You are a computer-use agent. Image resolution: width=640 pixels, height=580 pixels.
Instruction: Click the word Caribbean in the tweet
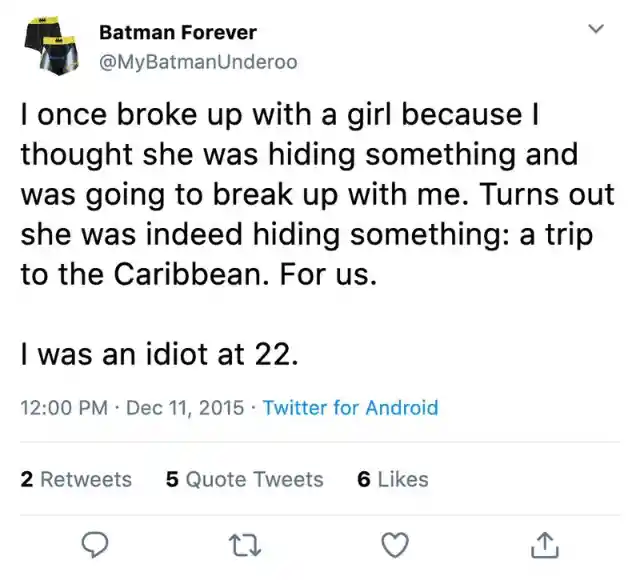tap(187, 274)
